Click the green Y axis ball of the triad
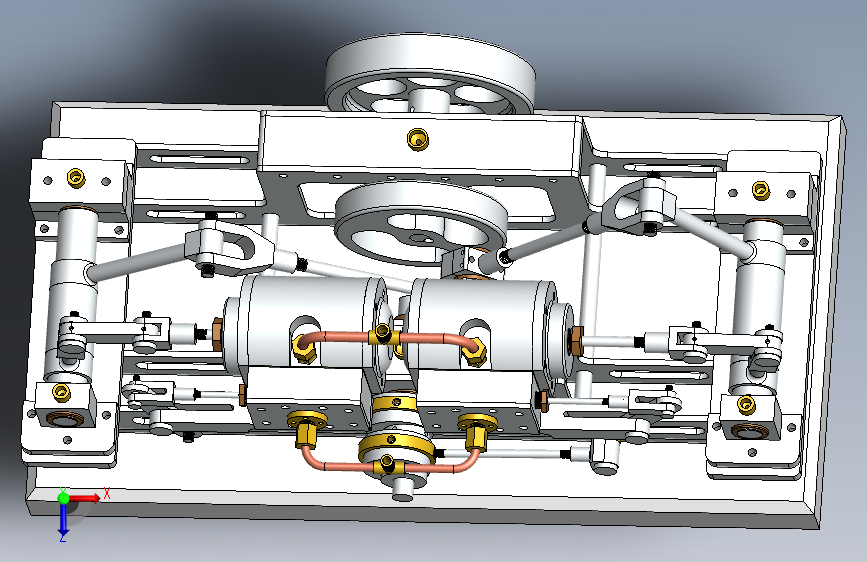This screenshot has height=562, width=867. tap(63, 497)
